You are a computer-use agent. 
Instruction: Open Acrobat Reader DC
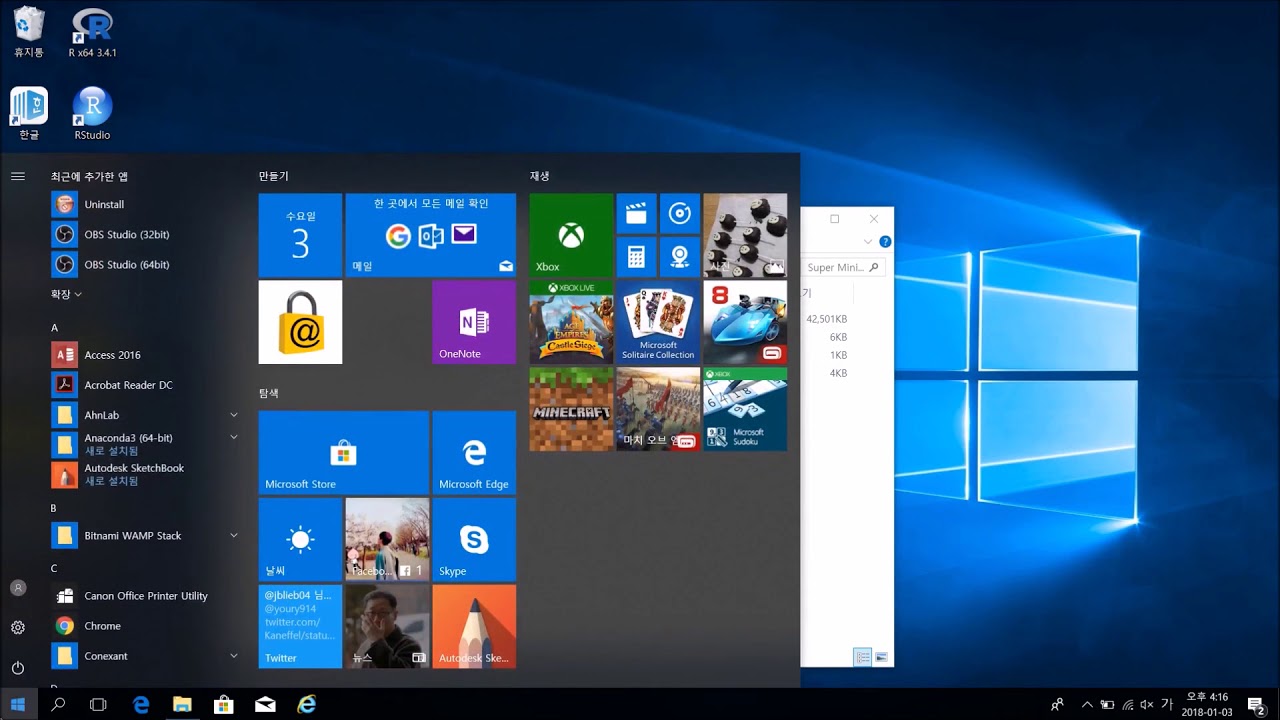coord(148,385)
